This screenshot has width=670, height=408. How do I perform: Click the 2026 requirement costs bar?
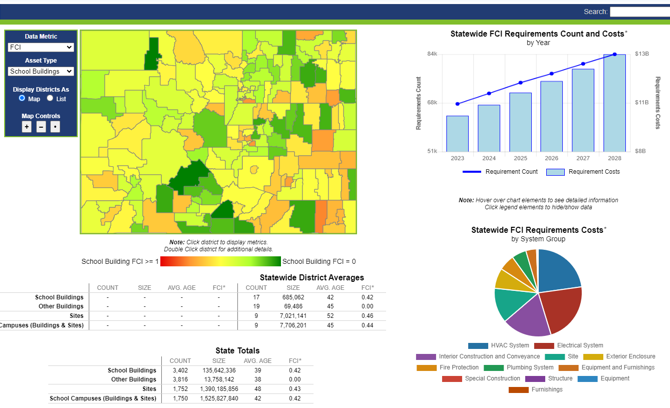[x=552, y=116]
